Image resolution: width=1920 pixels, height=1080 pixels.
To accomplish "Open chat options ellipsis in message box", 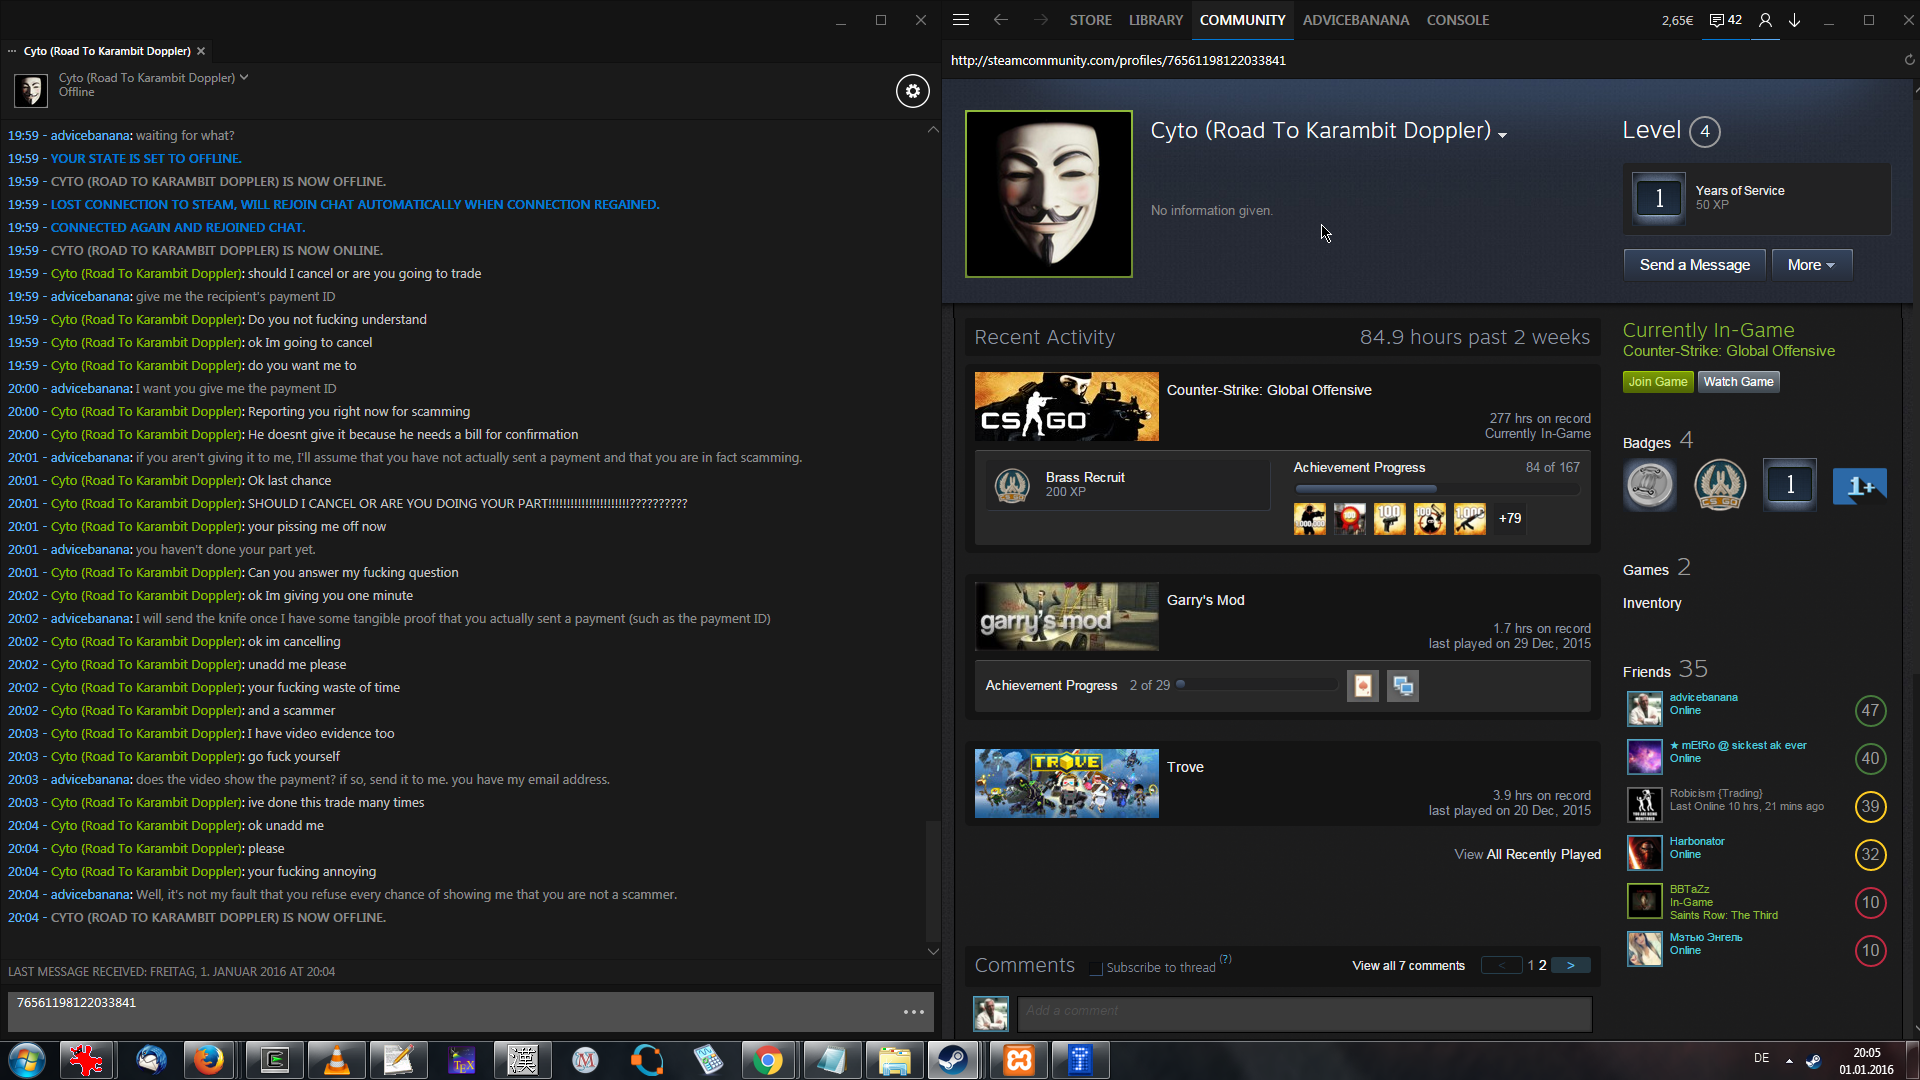I will [913, 1012].
